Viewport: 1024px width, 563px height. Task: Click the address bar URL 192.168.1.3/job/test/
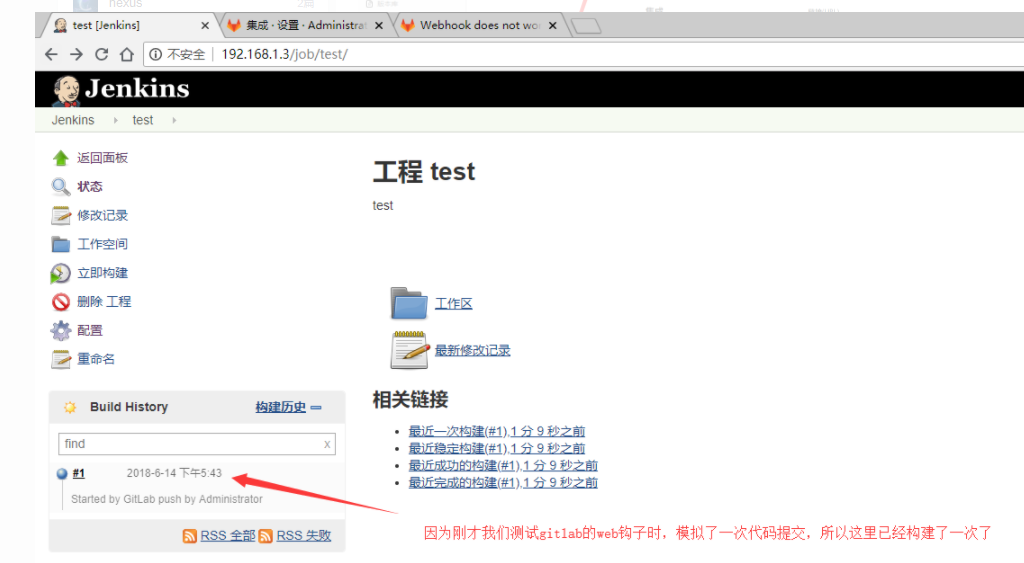click(285, 54)
